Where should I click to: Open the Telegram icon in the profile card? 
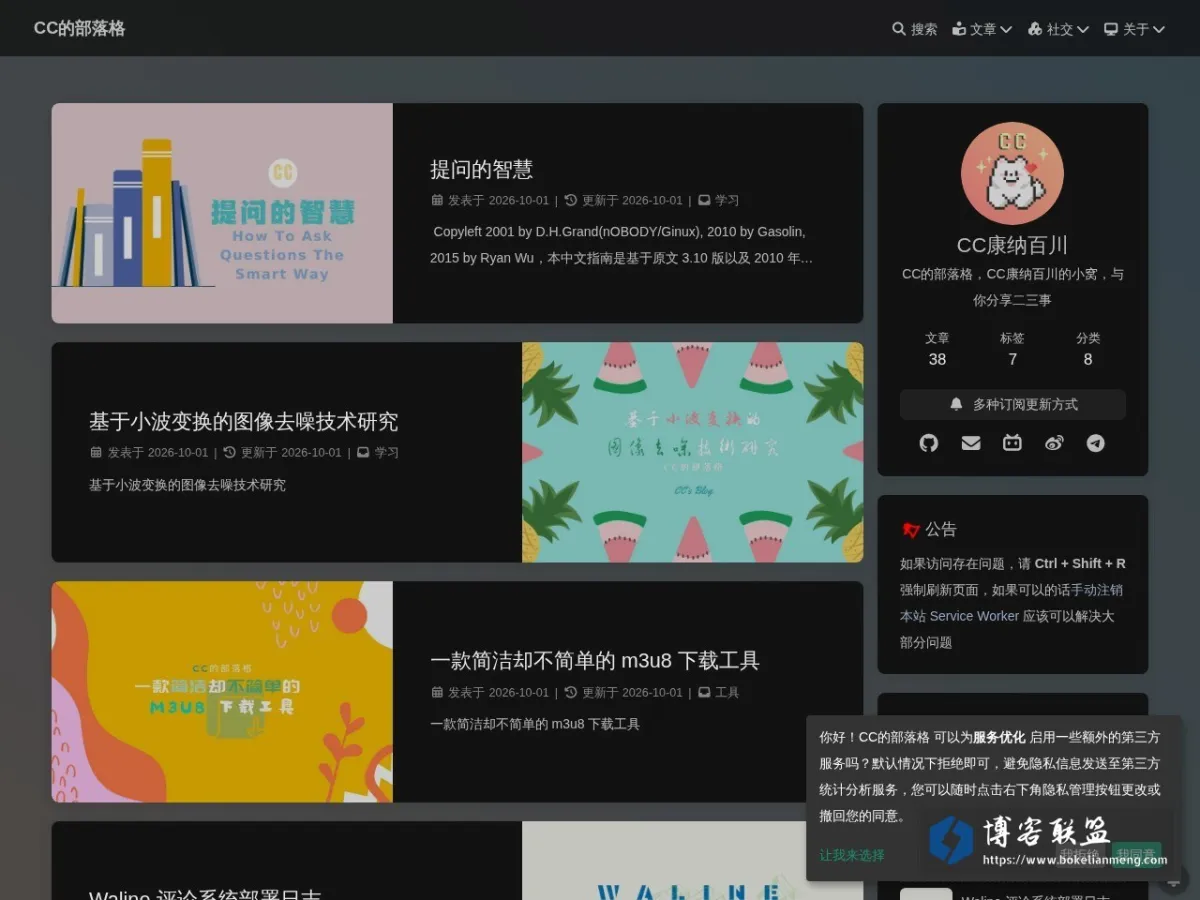tap(1096, 443)
